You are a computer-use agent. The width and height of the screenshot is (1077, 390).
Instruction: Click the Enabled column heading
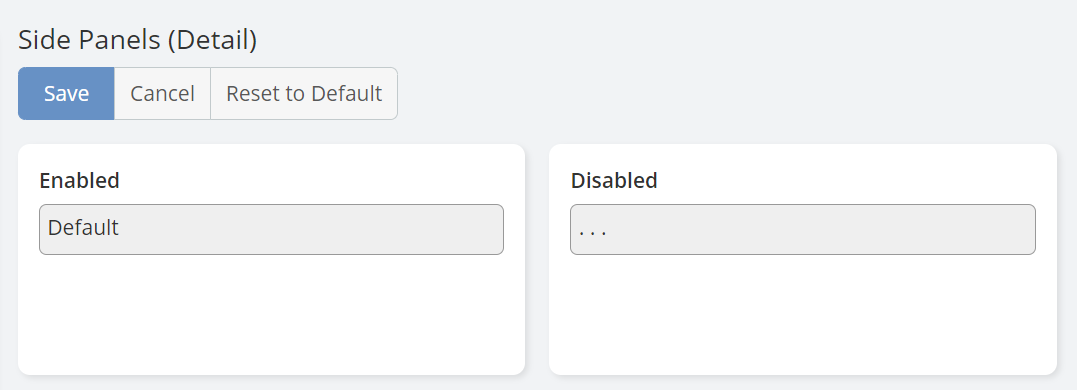[x=80, y=181]
